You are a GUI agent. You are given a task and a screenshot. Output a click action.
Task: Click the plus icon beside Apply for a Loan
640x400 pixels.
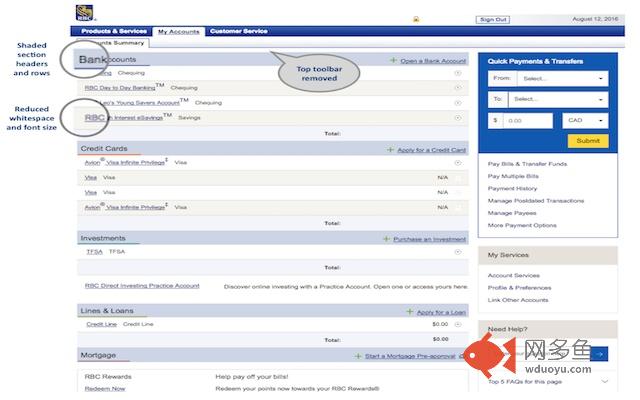410,312
